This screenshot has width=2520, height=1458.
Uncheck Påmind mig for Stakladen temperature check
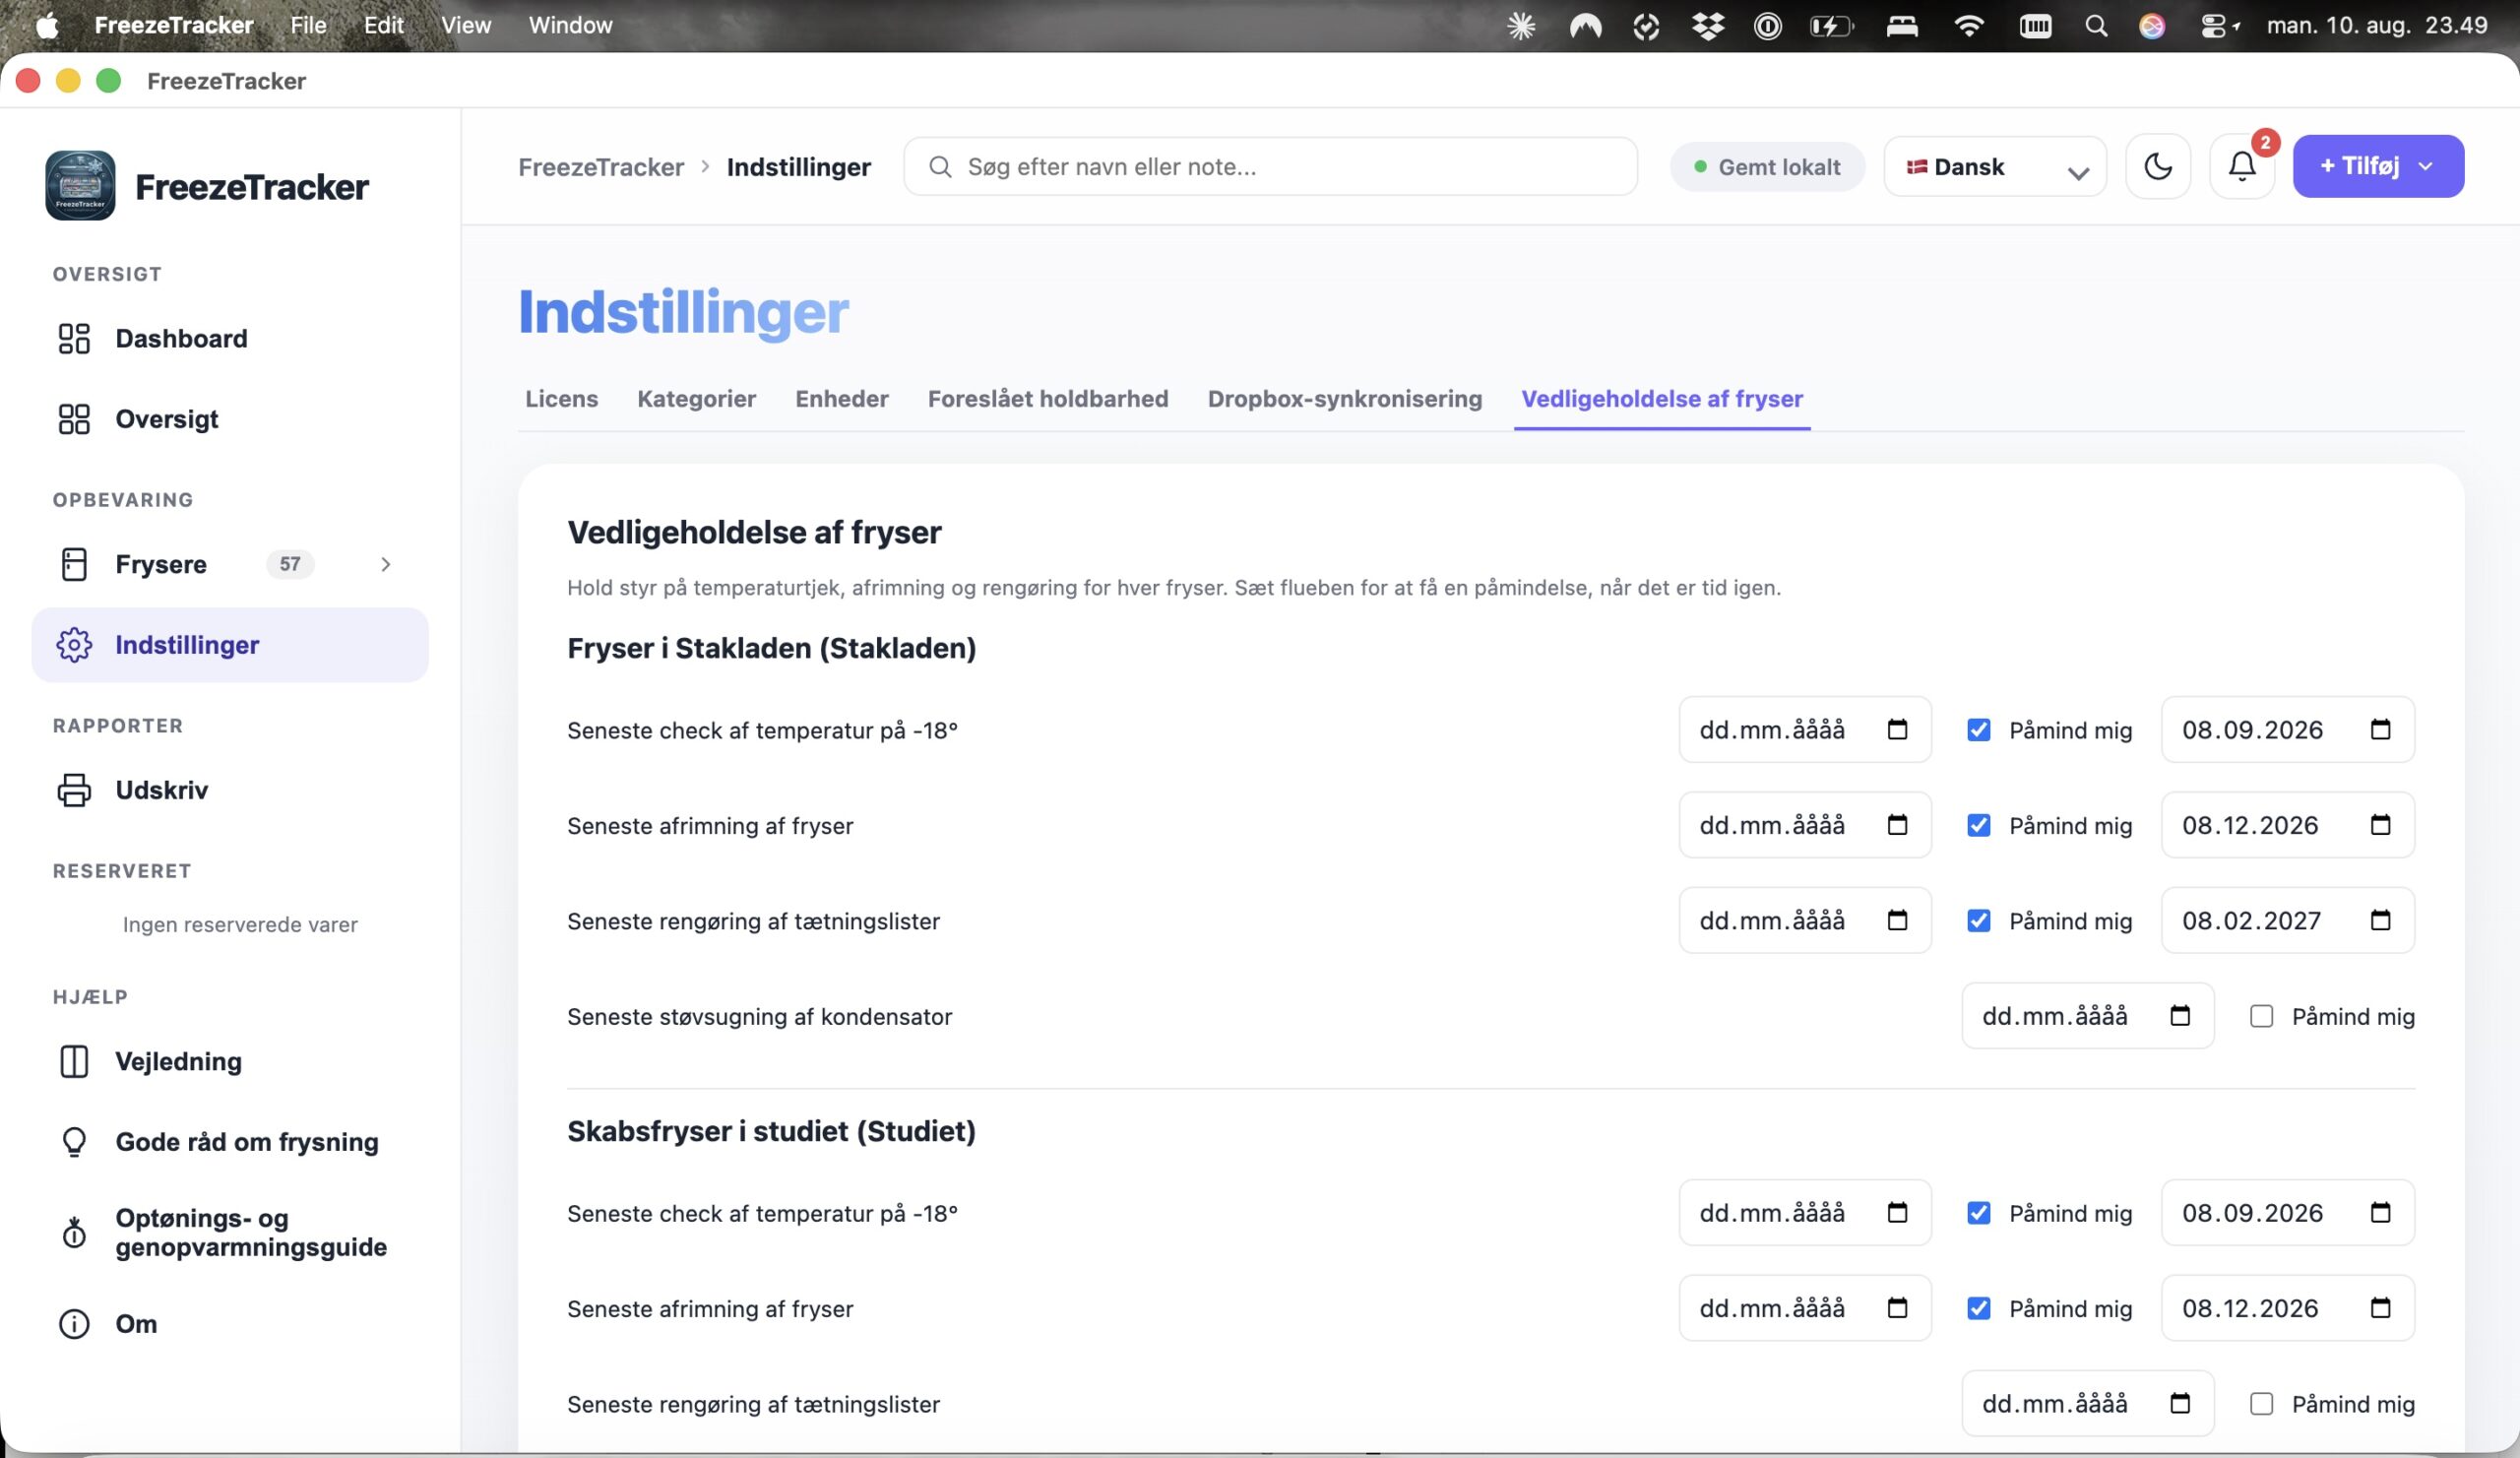coord(1978,730)
